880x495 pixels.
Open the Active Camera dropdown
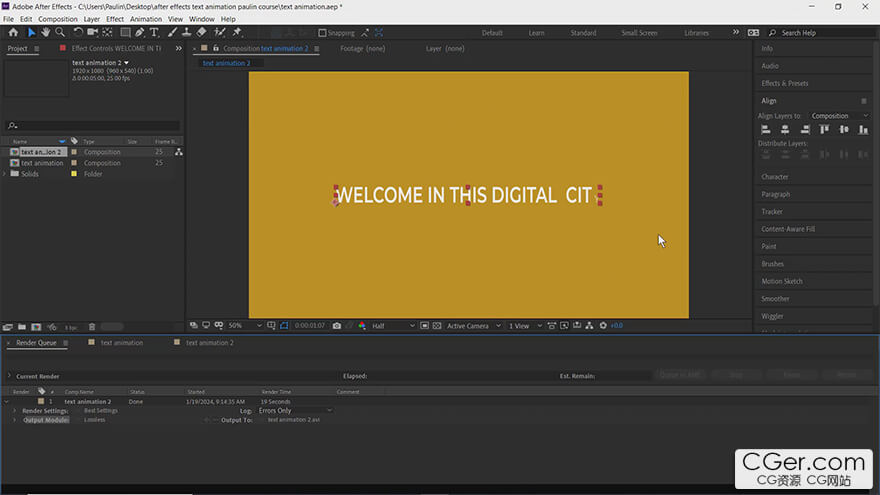pyautogui.click(x=474, y=326)
